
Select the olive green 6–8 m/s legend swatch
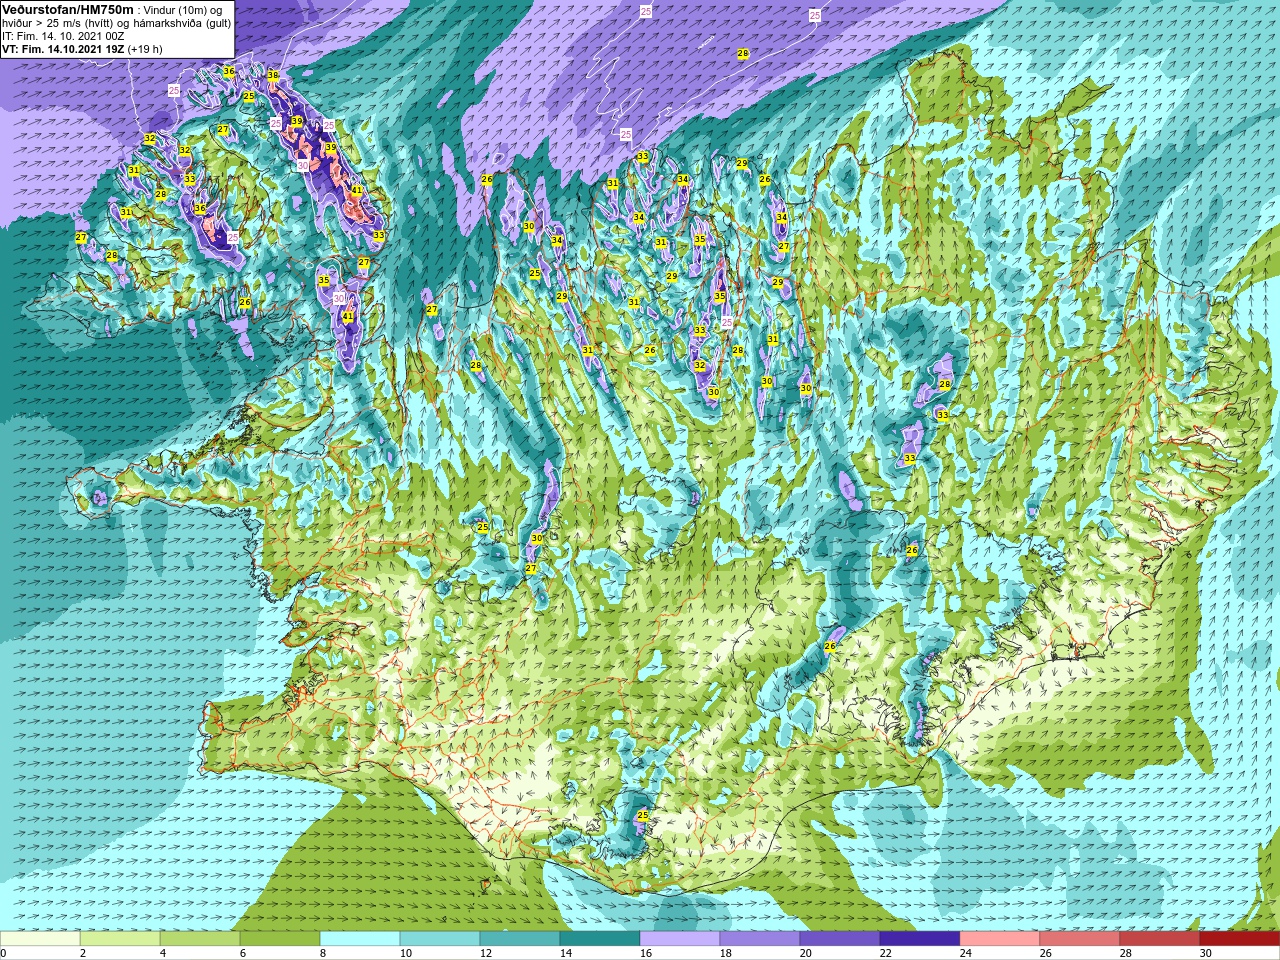point(280,939)
